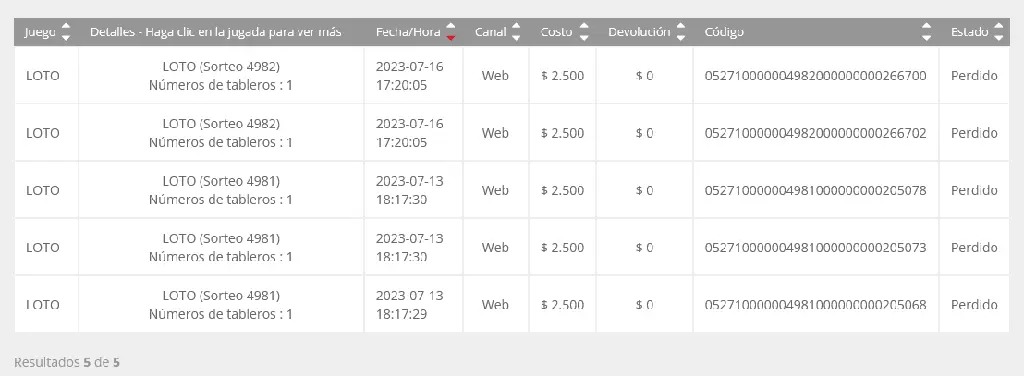Click Perdido status in first row
Image resolution: width=1024 pixels, height=376 pixels.
pos(974,75)
